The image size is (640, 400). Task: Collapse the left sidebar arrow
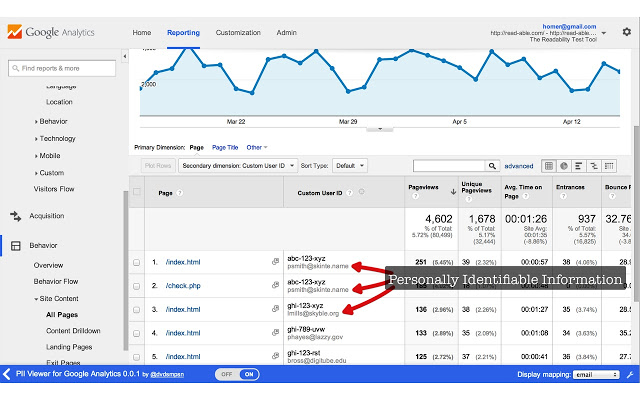click(125, 56)
